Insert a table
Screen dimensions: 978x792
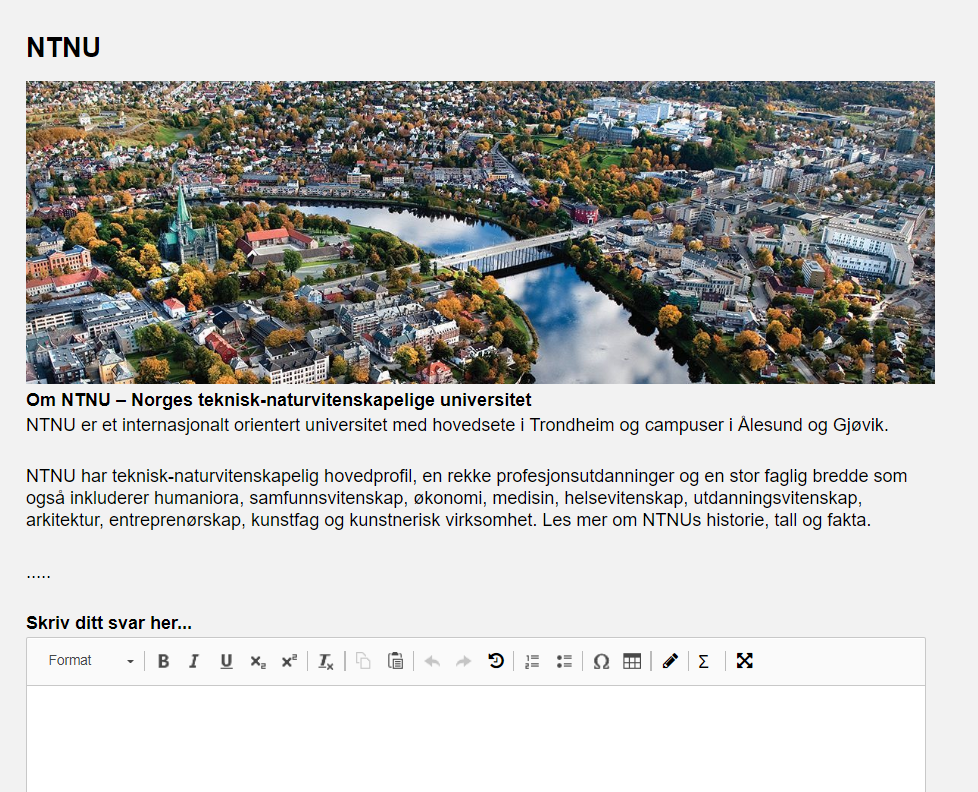click(632, 661)
